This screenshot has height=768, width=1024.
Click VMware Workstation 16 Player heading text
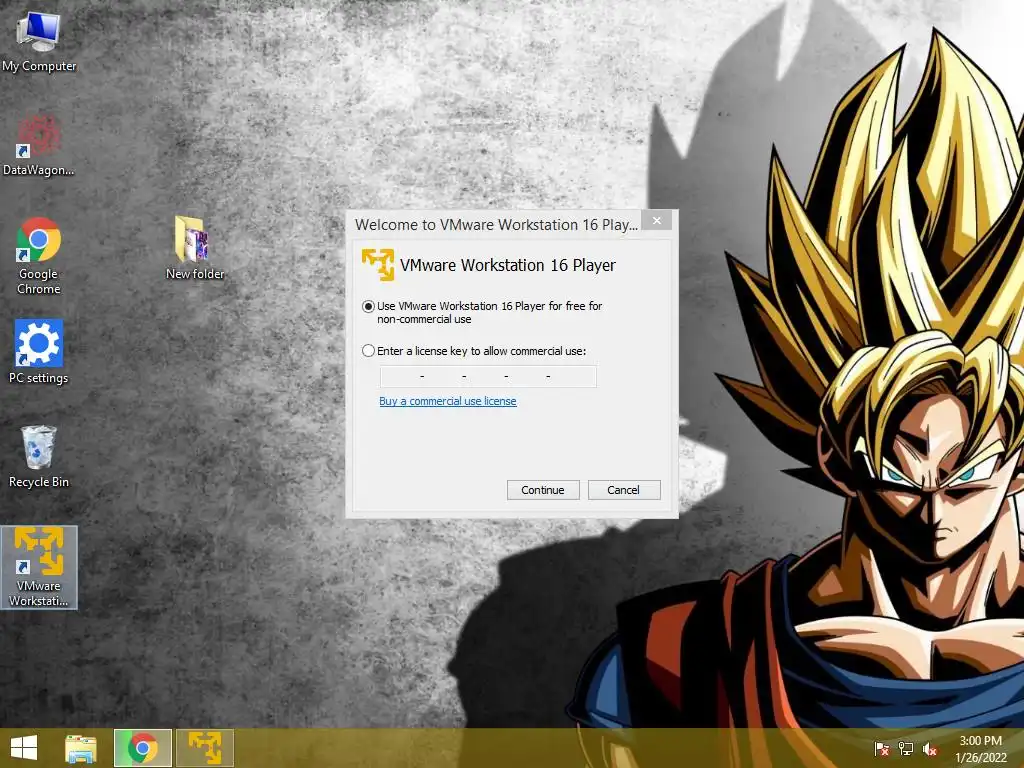coord(507,265)
